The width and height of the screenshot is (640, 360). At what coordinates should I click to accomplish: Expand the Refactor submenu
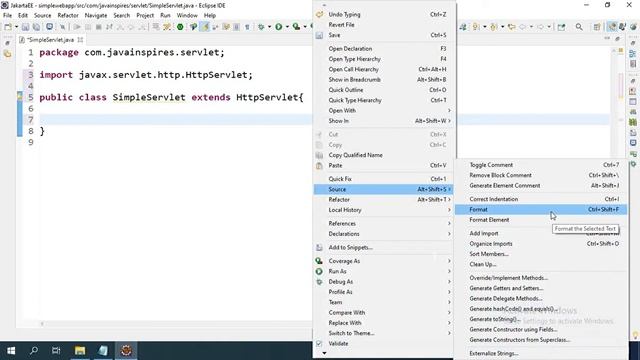[x=384, y=200]
